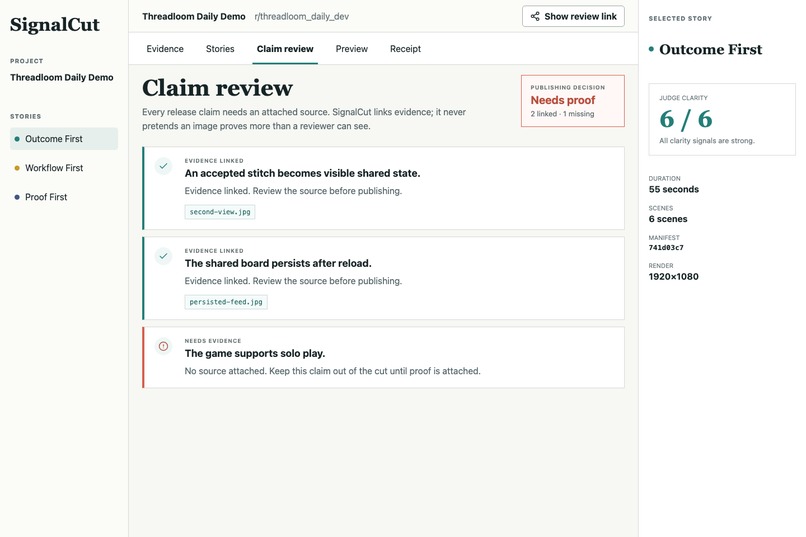Click the Threadloom Daily Demo title in the header
Image resolution: width=806 pixels, height=537 pixels.
194,16
